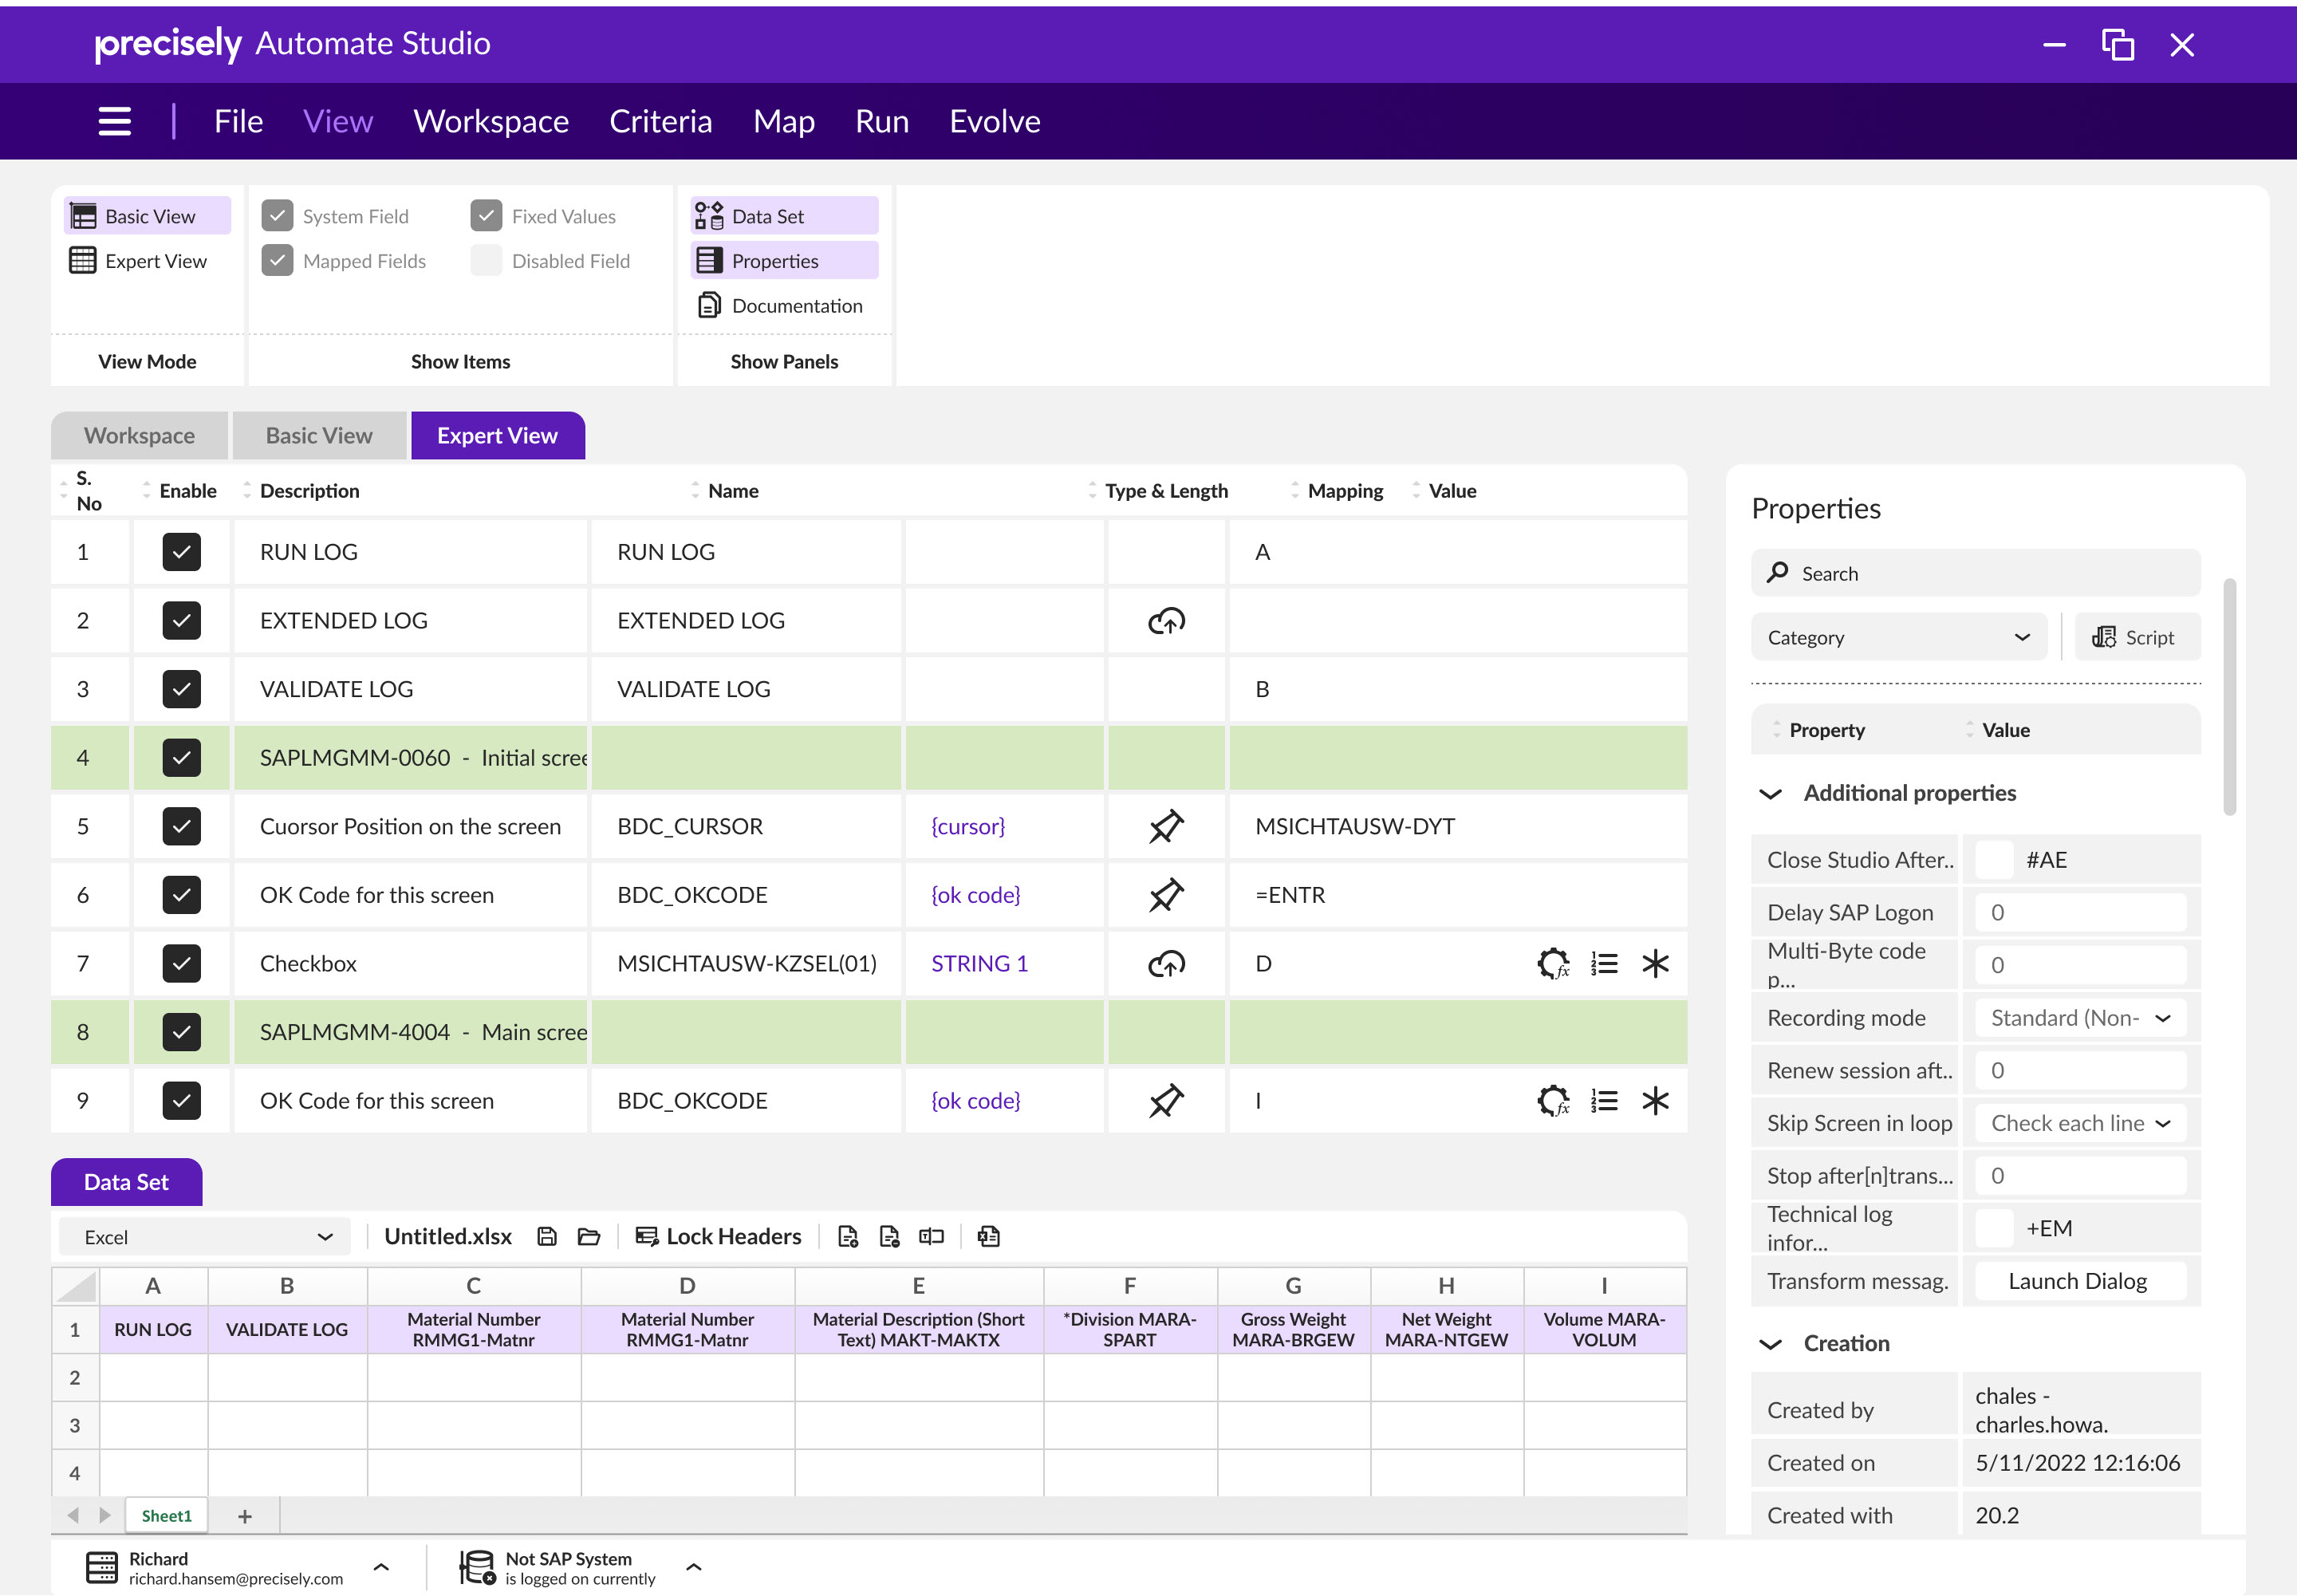Open the Map menu
The image size is (2297, 1596).
click(x=784, y=121)
